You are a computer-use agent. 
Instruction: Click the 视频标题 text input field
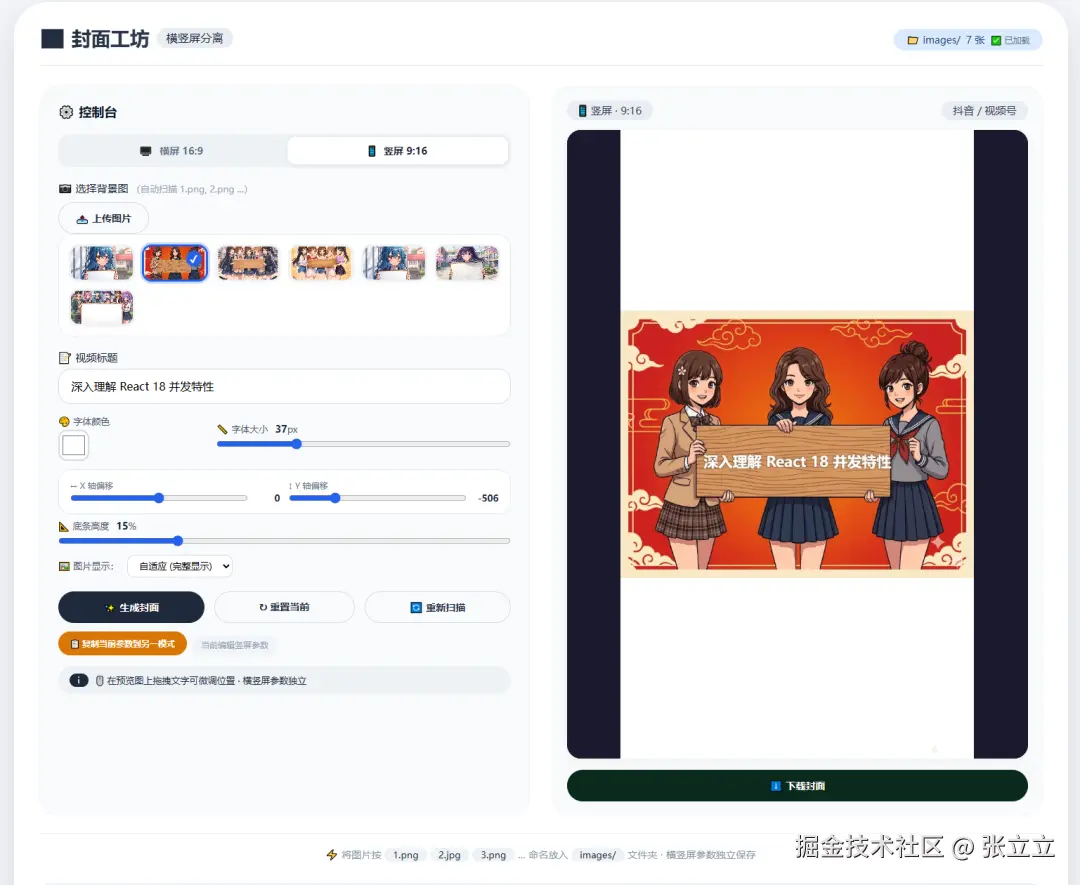pos(284,386)
